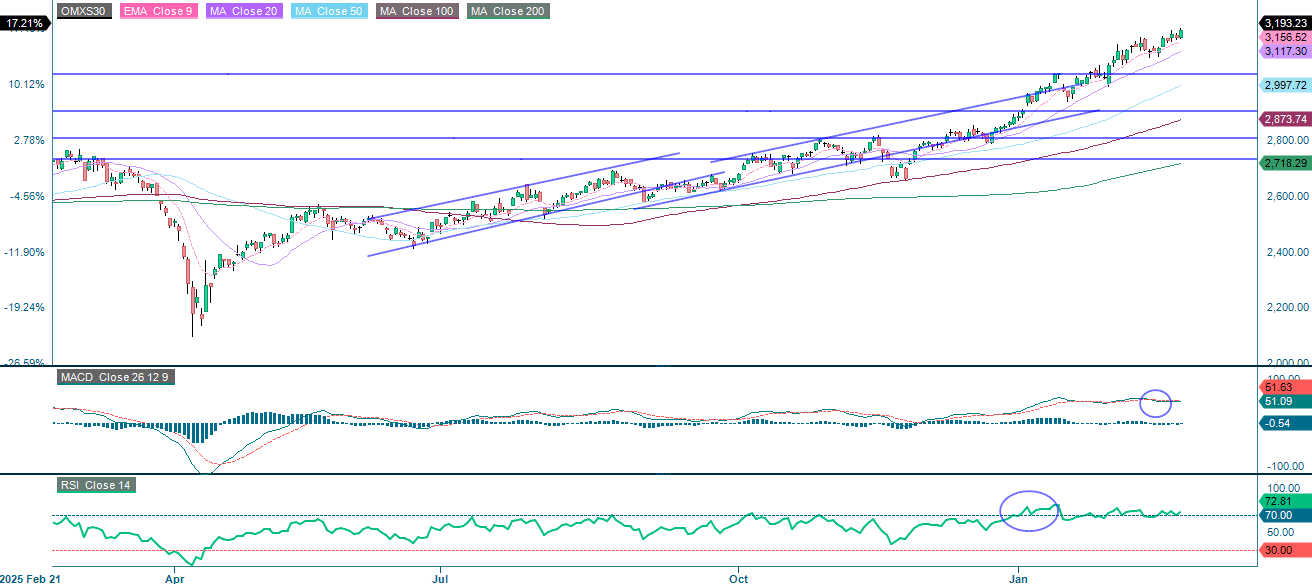Click the Jan label on time axis
Screen dimensions: 1312x584
tap(1019, 578)
